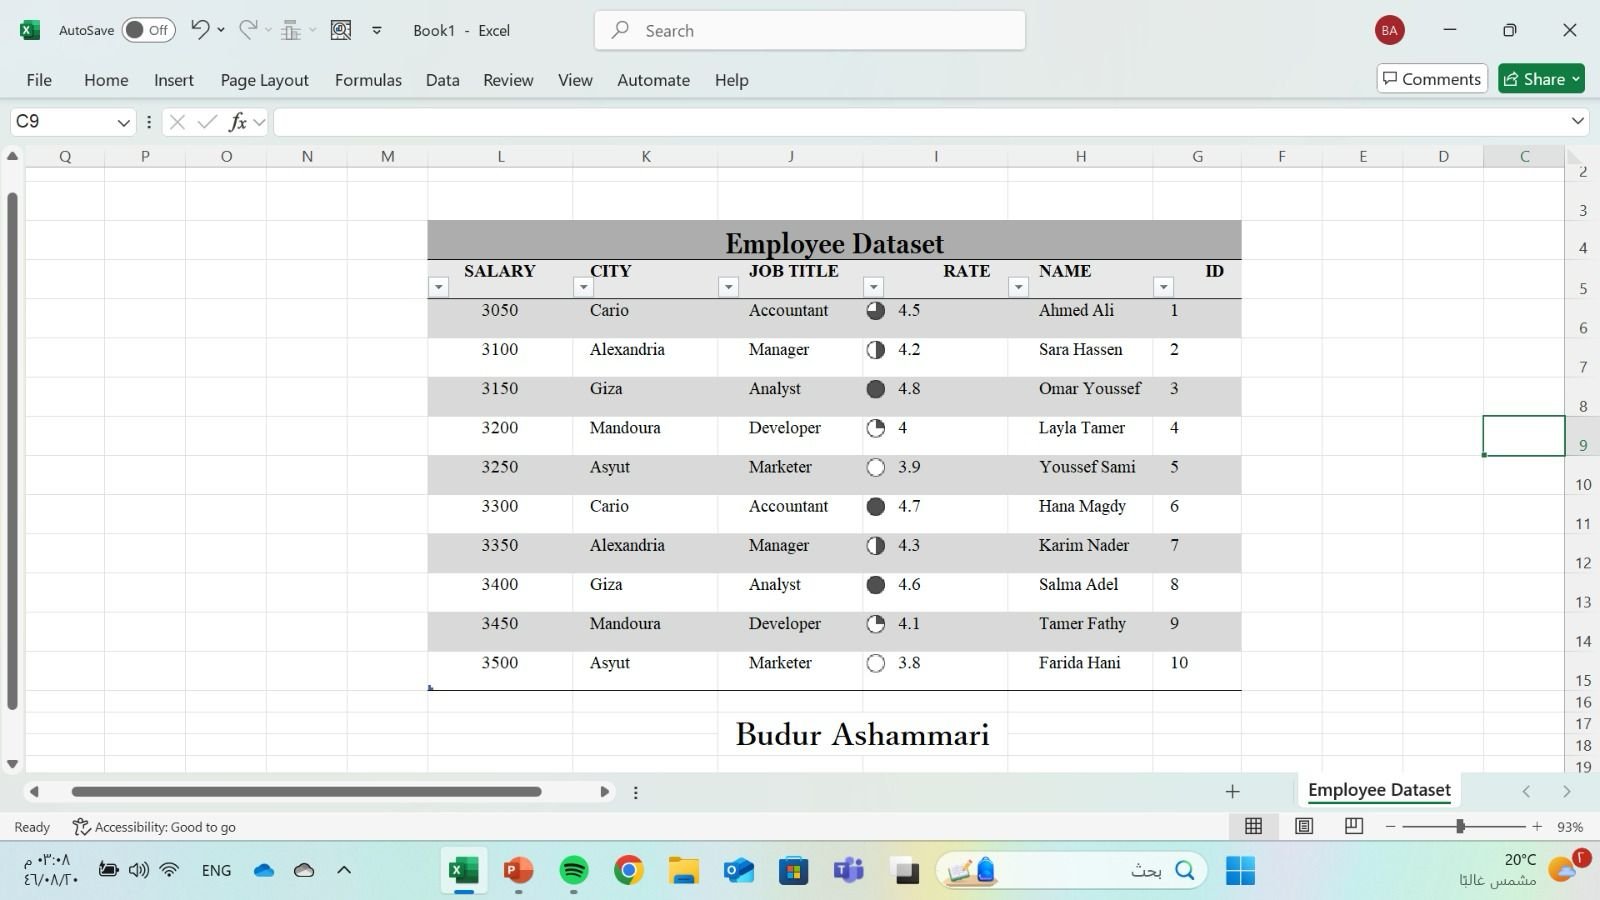
Task: Open the Page Layout ribbon tab
Action: point(264,80)
